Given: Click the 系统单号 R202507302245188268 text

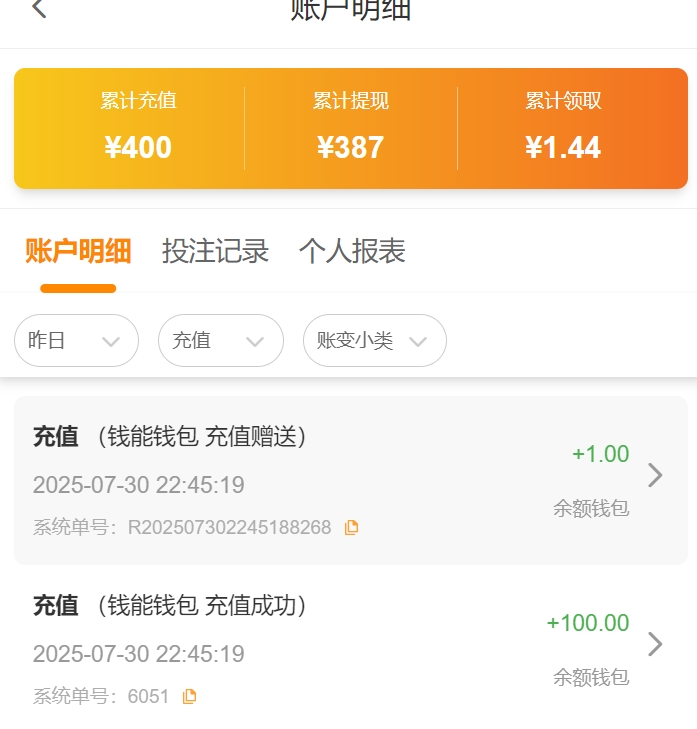Looking at the screenshot, I should pyautogui.click(x=182, y=527).
